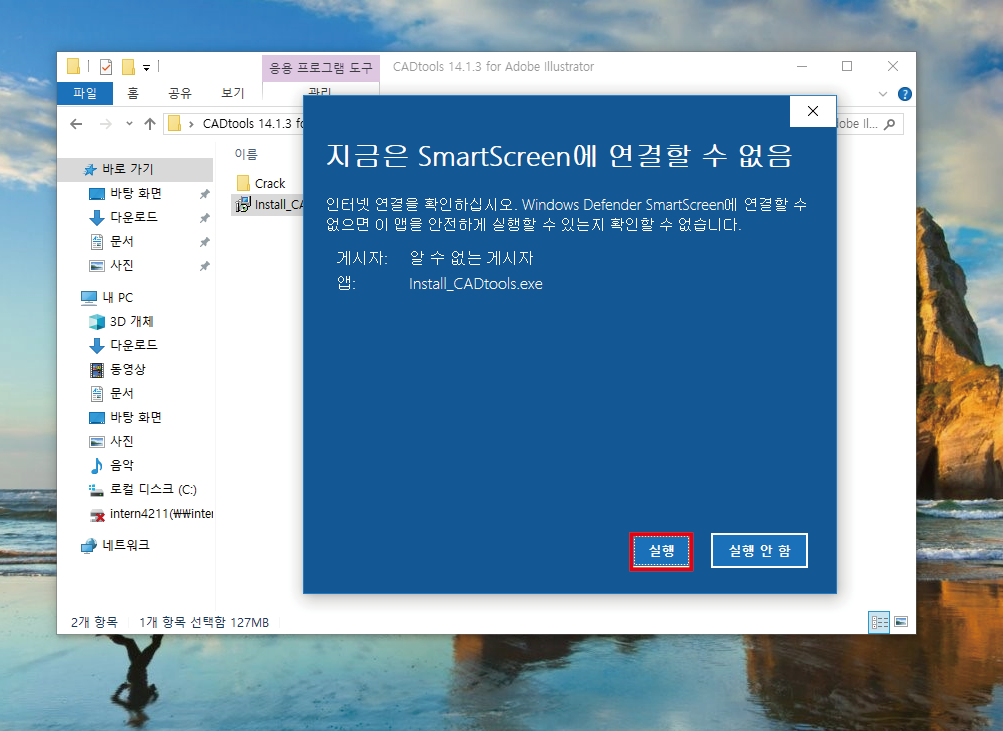Image resolution: width=1003 pixels, height=731 pixels.
Task: Select 3D 개체 under 내 PC
Action: tap(131, 322)
